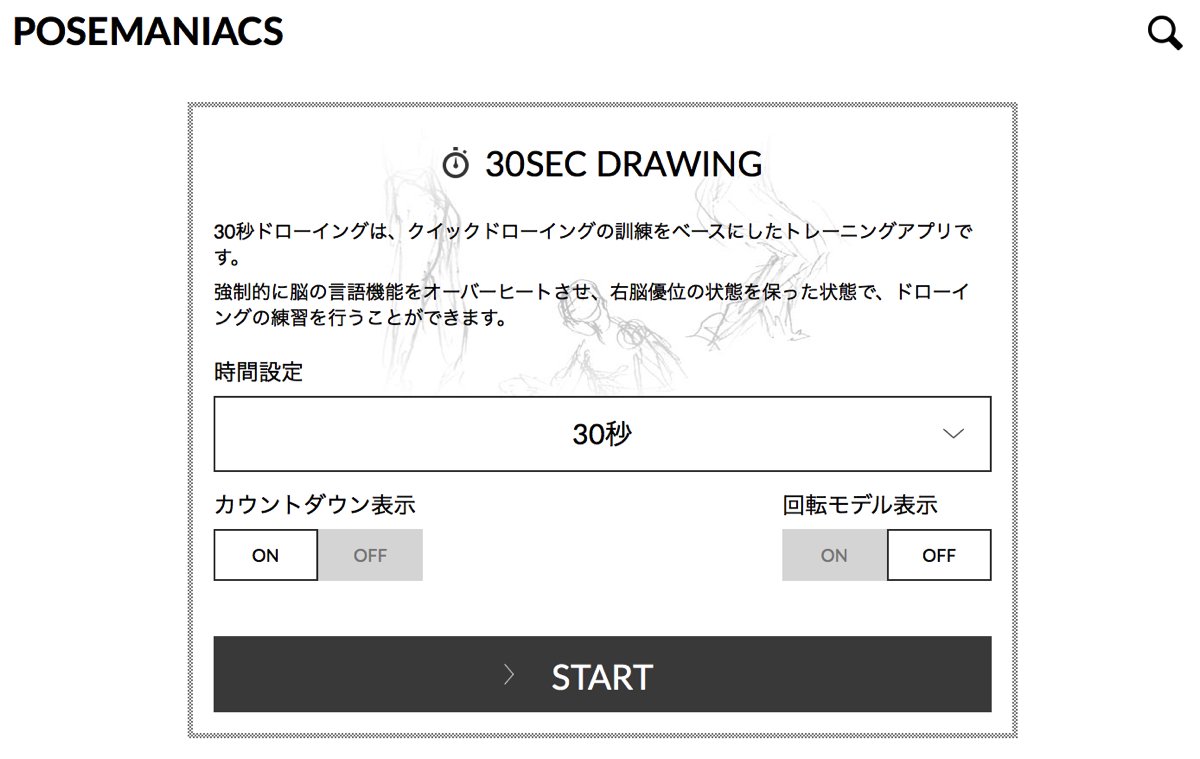Click the paragraph starting with 強制的に脳の言語機能
Viewport: 1200px width, 759px height.
(593, 305)
